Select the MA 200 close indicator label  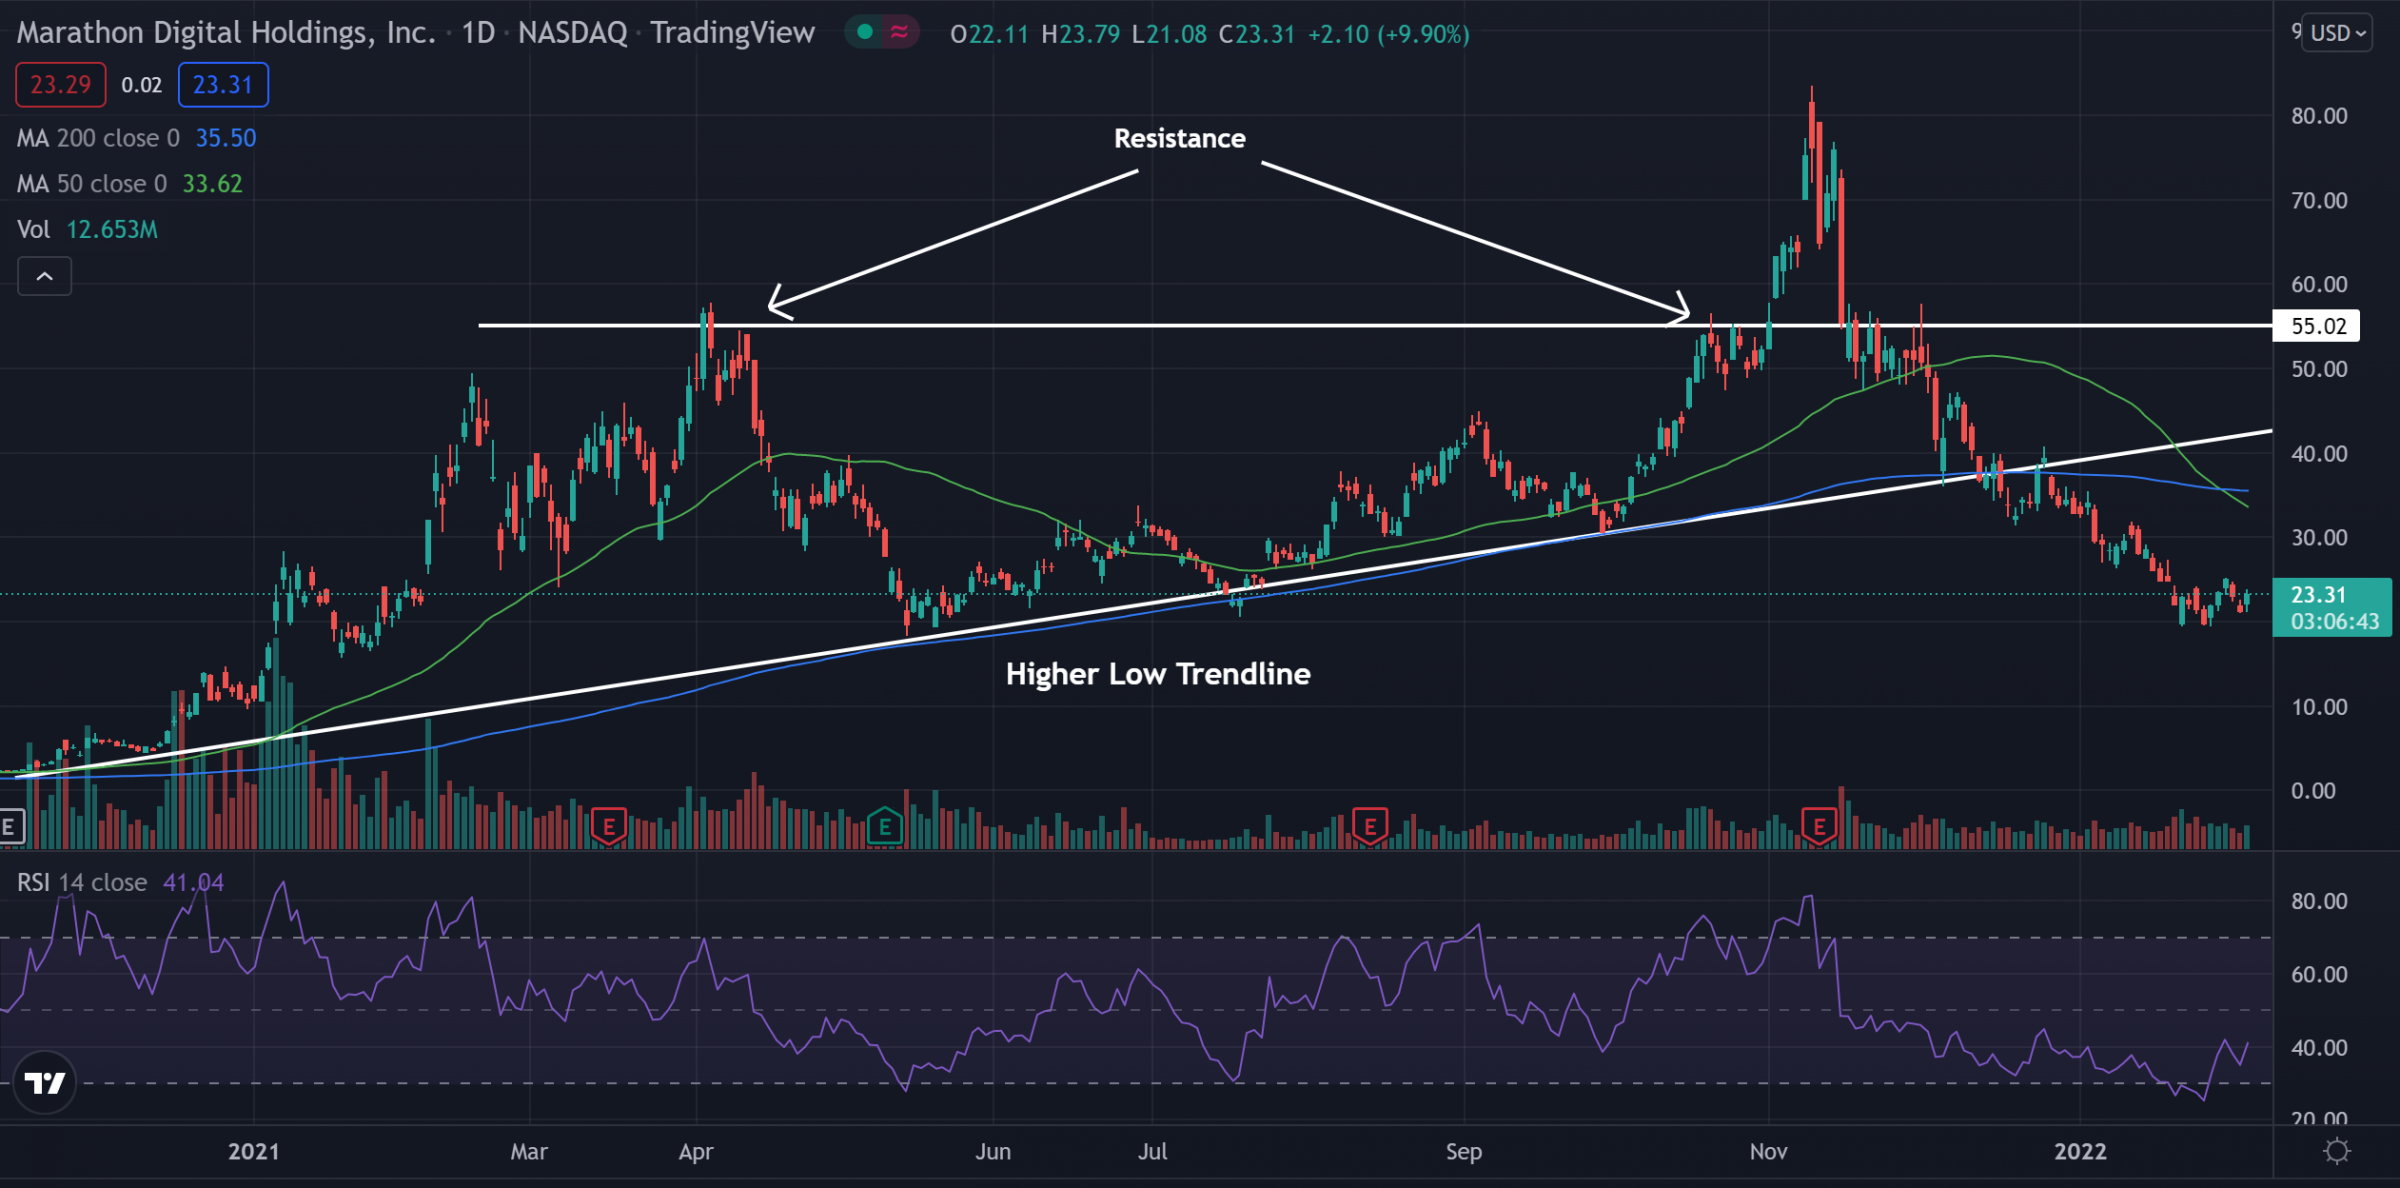pyautogui.click(x=98, y=138)
